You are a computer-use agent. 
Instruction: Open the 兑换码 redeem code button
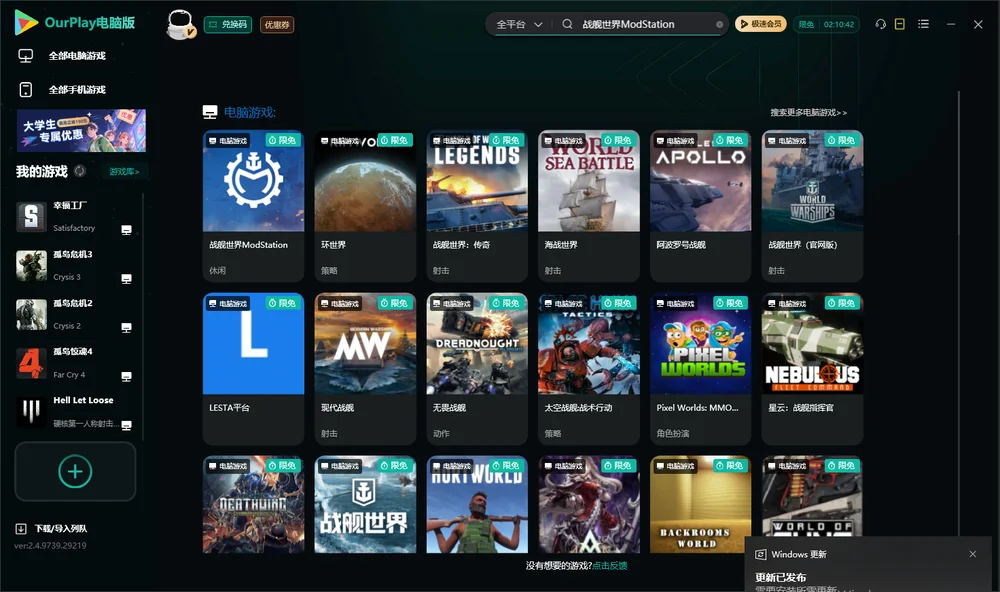click(228, 24)
